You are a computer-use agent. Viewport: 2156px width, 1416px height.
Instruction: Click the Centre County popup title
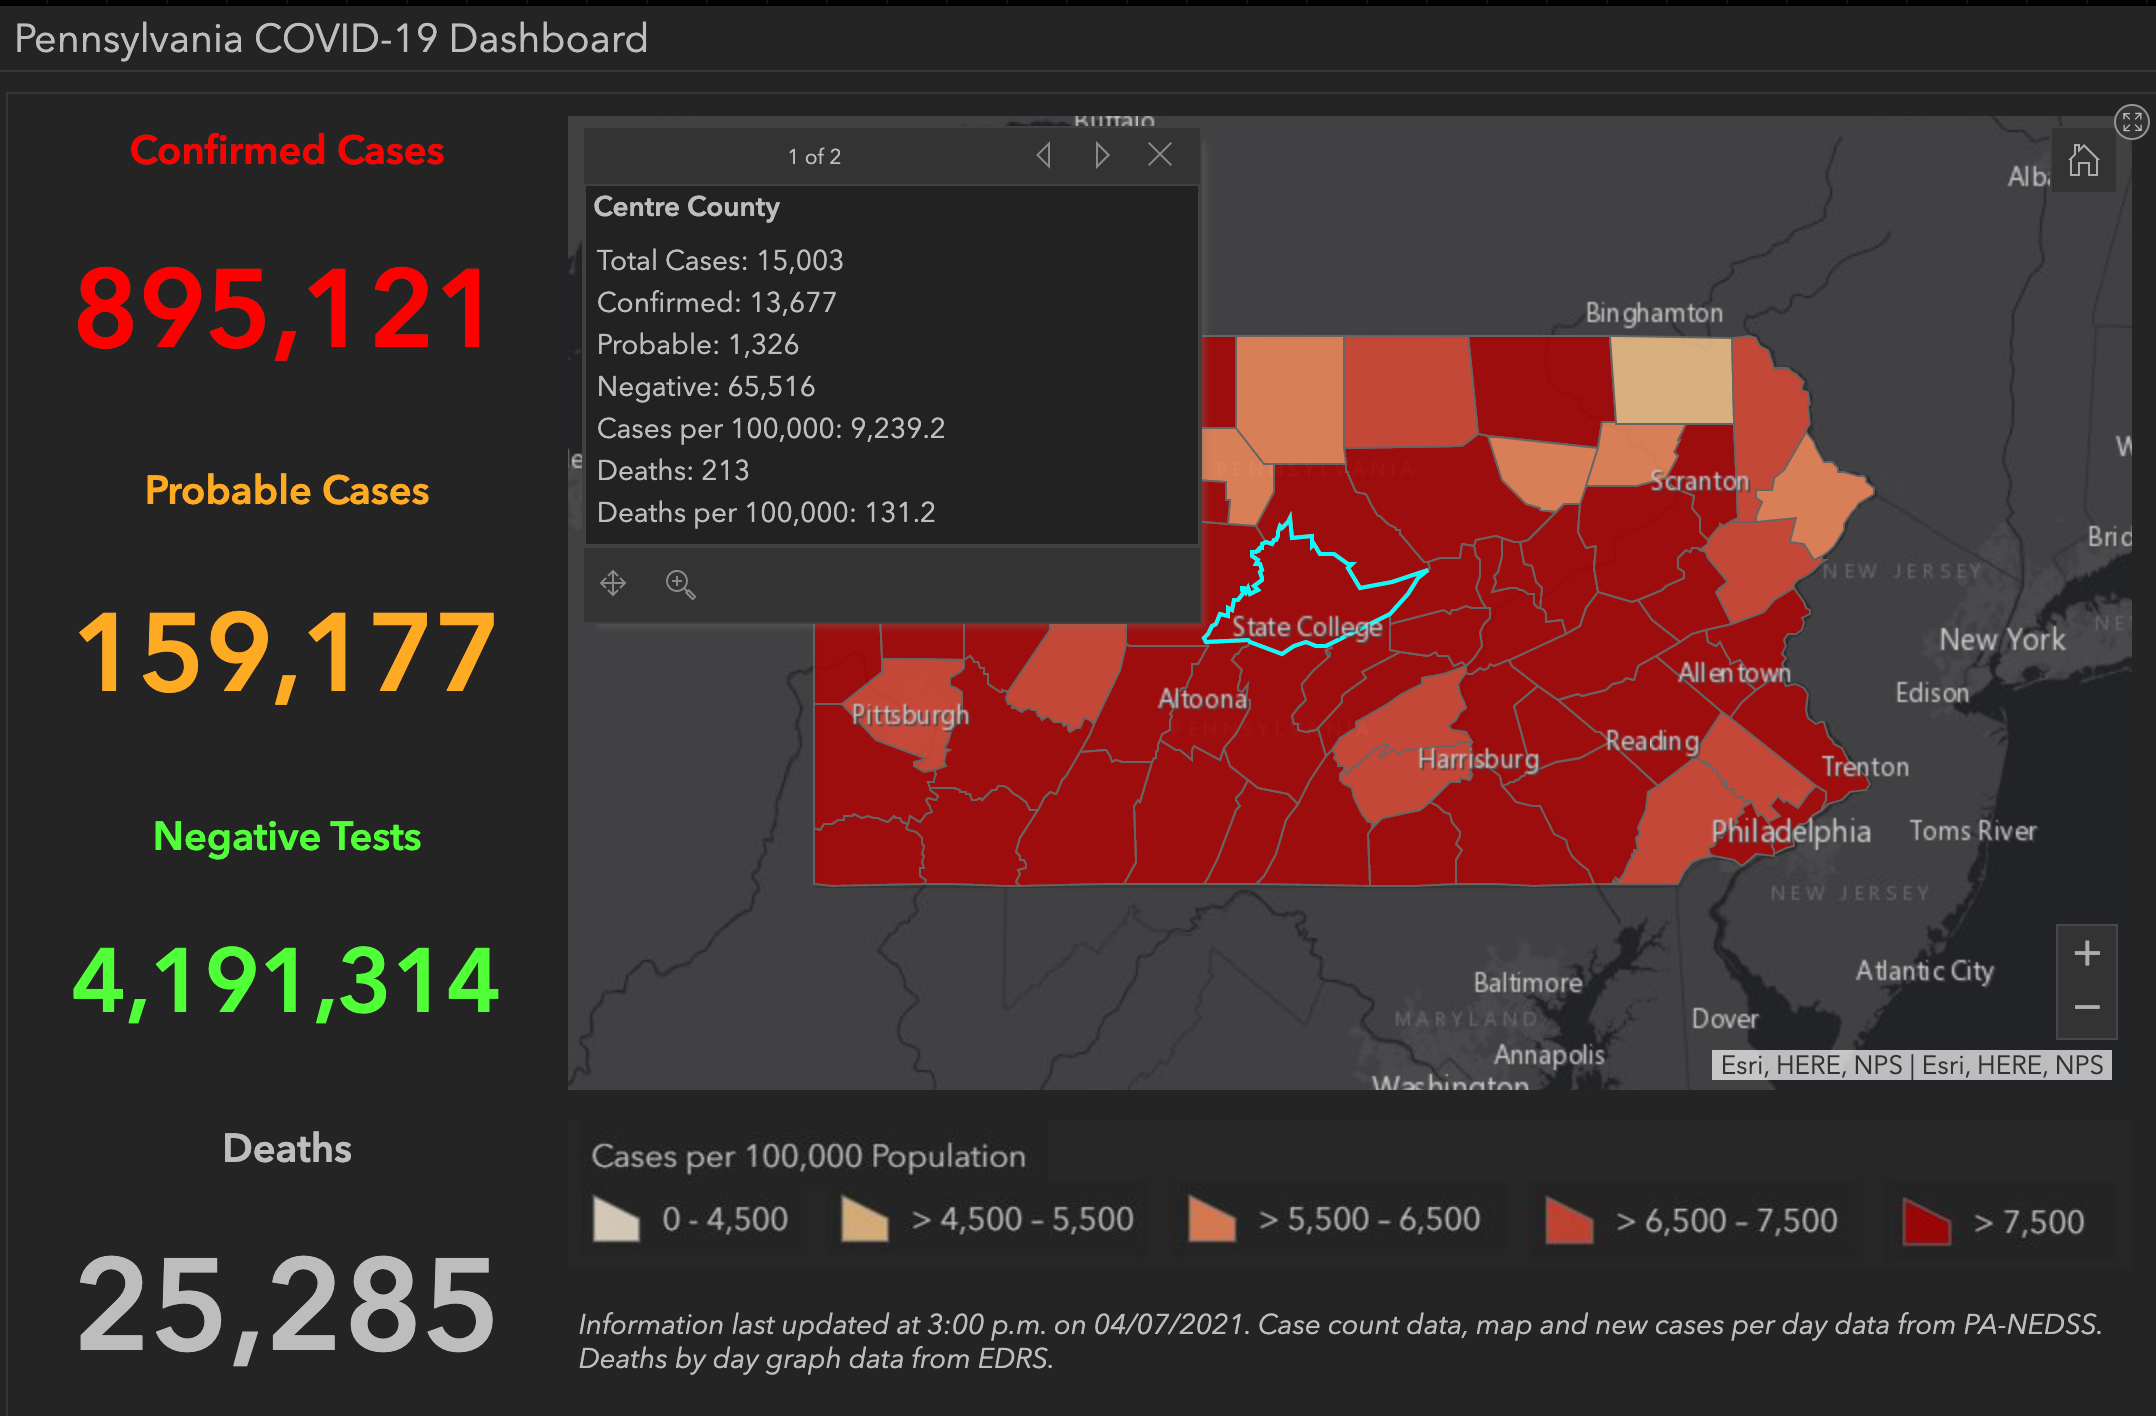[686, 206]
